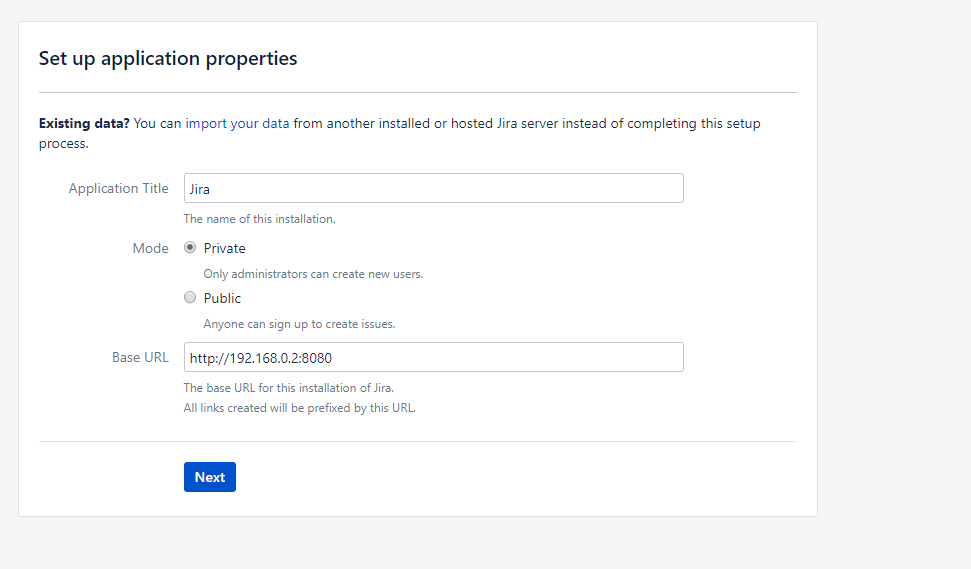The height and width of the screenshot is (569, 971).
Task: Click the 'Base URL' label
Action: 140,357
